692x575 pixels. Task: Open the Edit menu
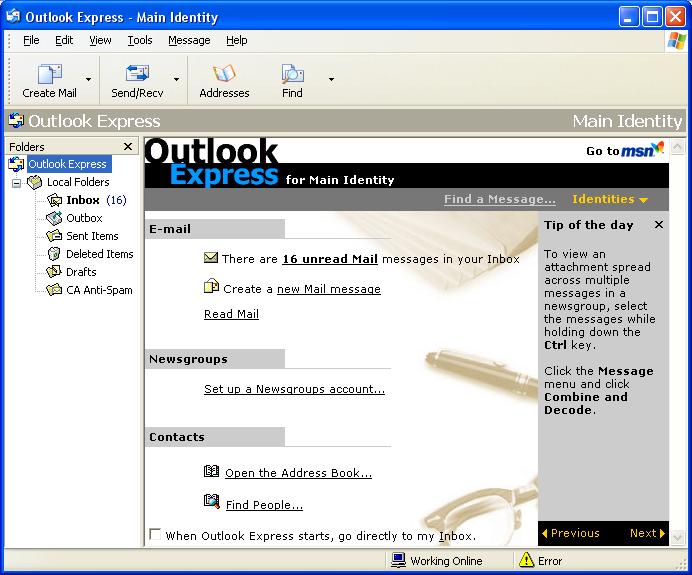(64, 40)
